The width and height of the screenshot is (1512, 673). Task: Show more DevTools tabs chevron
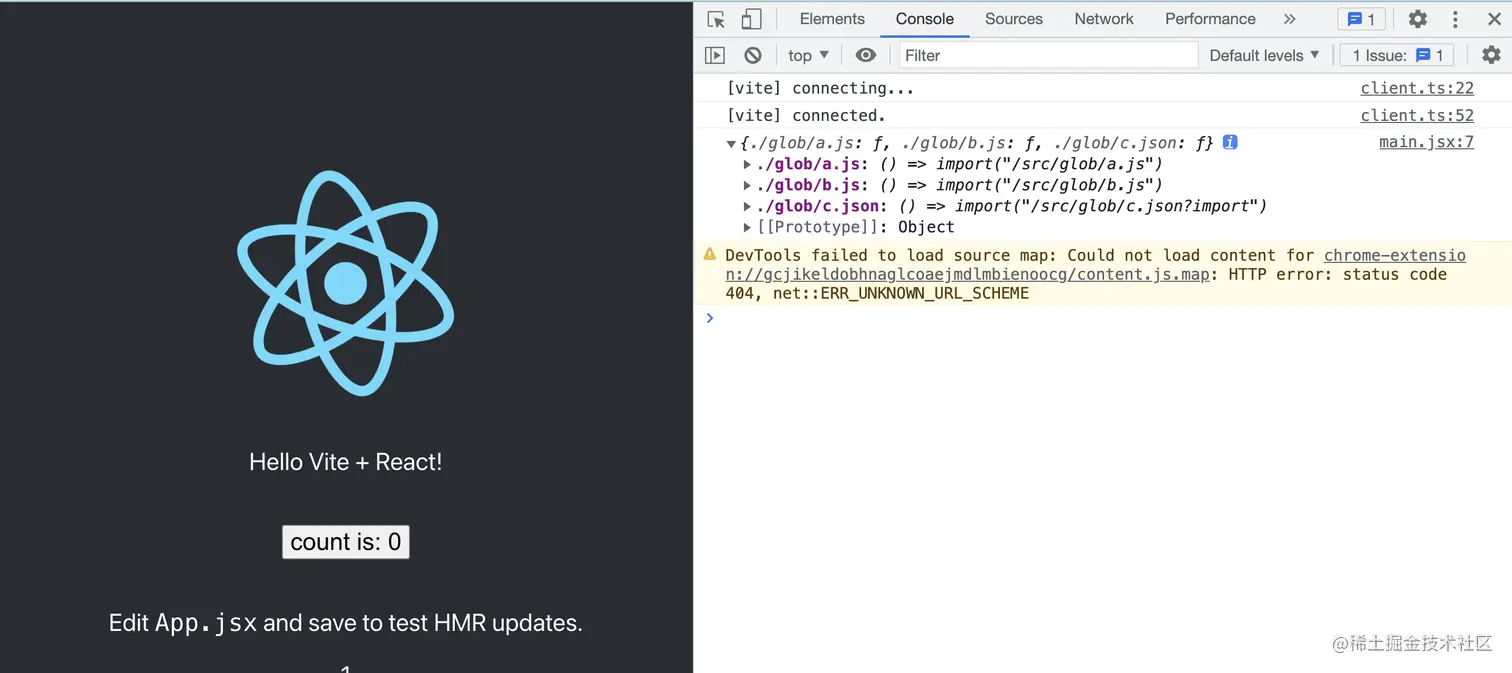[x=1289, y=19]
